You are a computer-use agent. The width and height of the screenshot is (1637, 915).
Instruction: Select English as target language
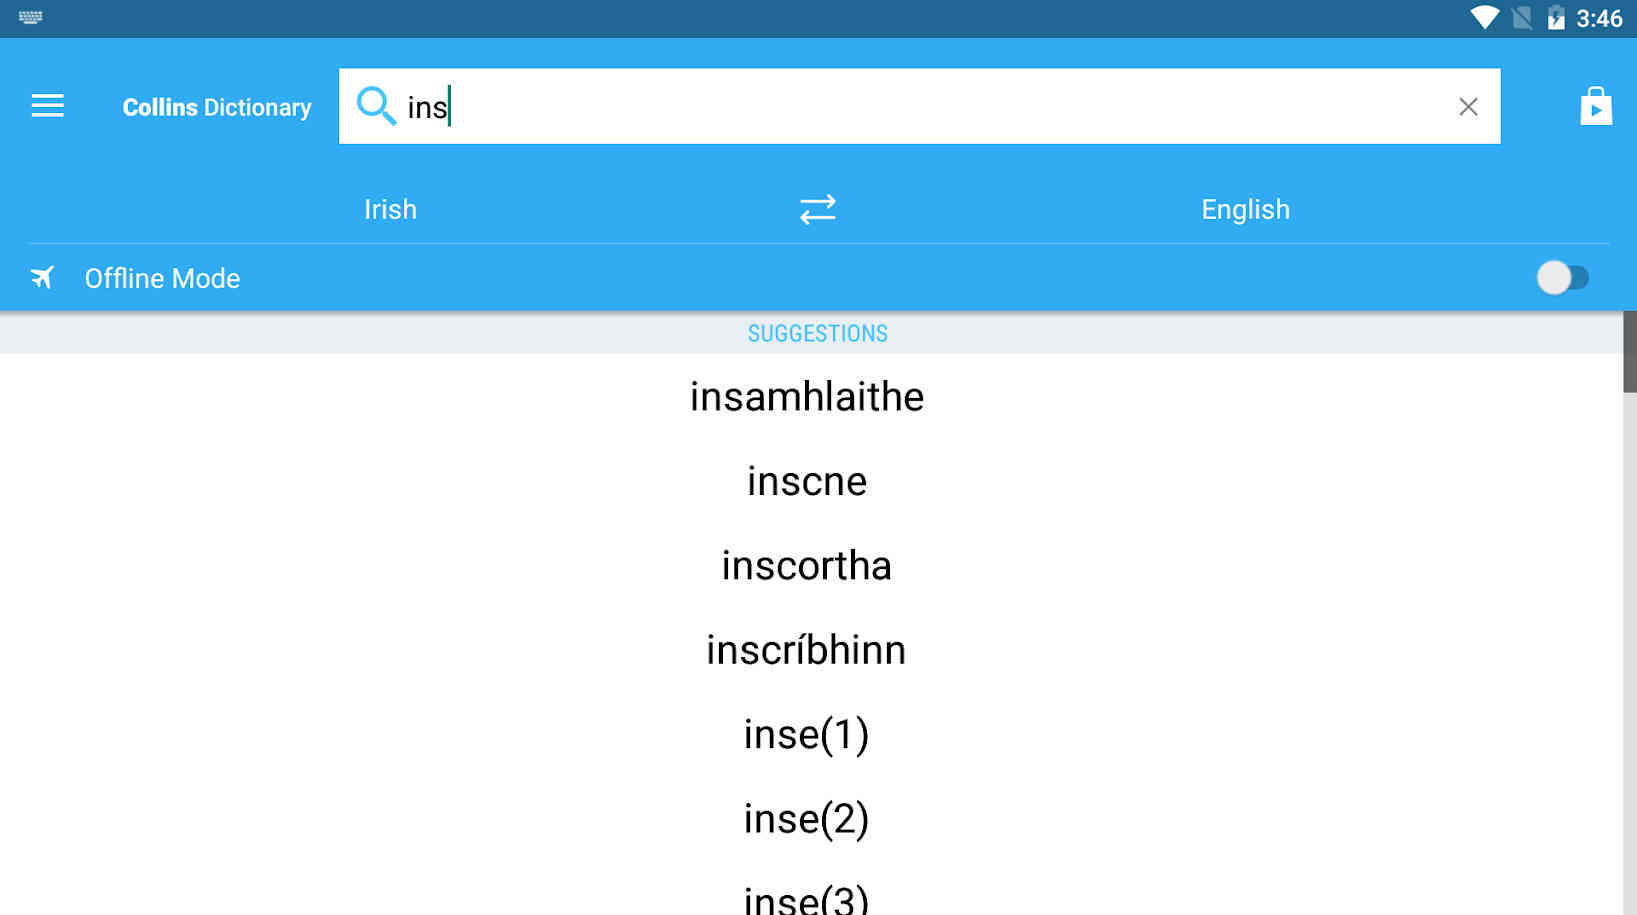click(1245, 209)
